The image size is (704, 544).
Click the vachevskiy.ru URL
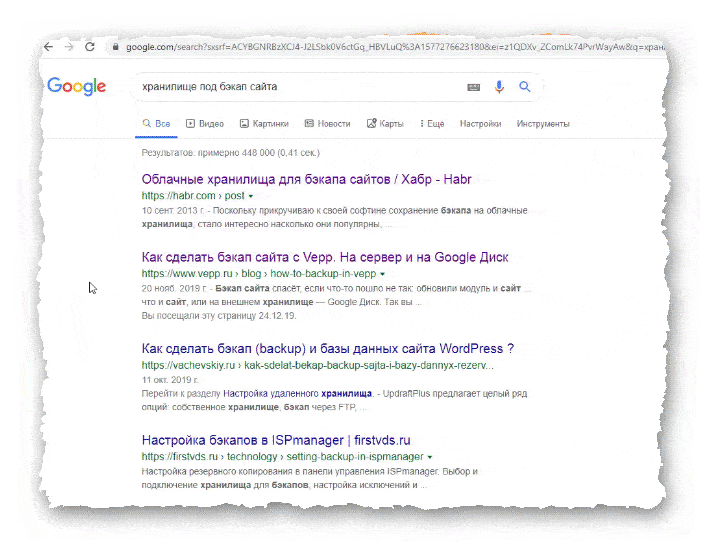(317, 365)
